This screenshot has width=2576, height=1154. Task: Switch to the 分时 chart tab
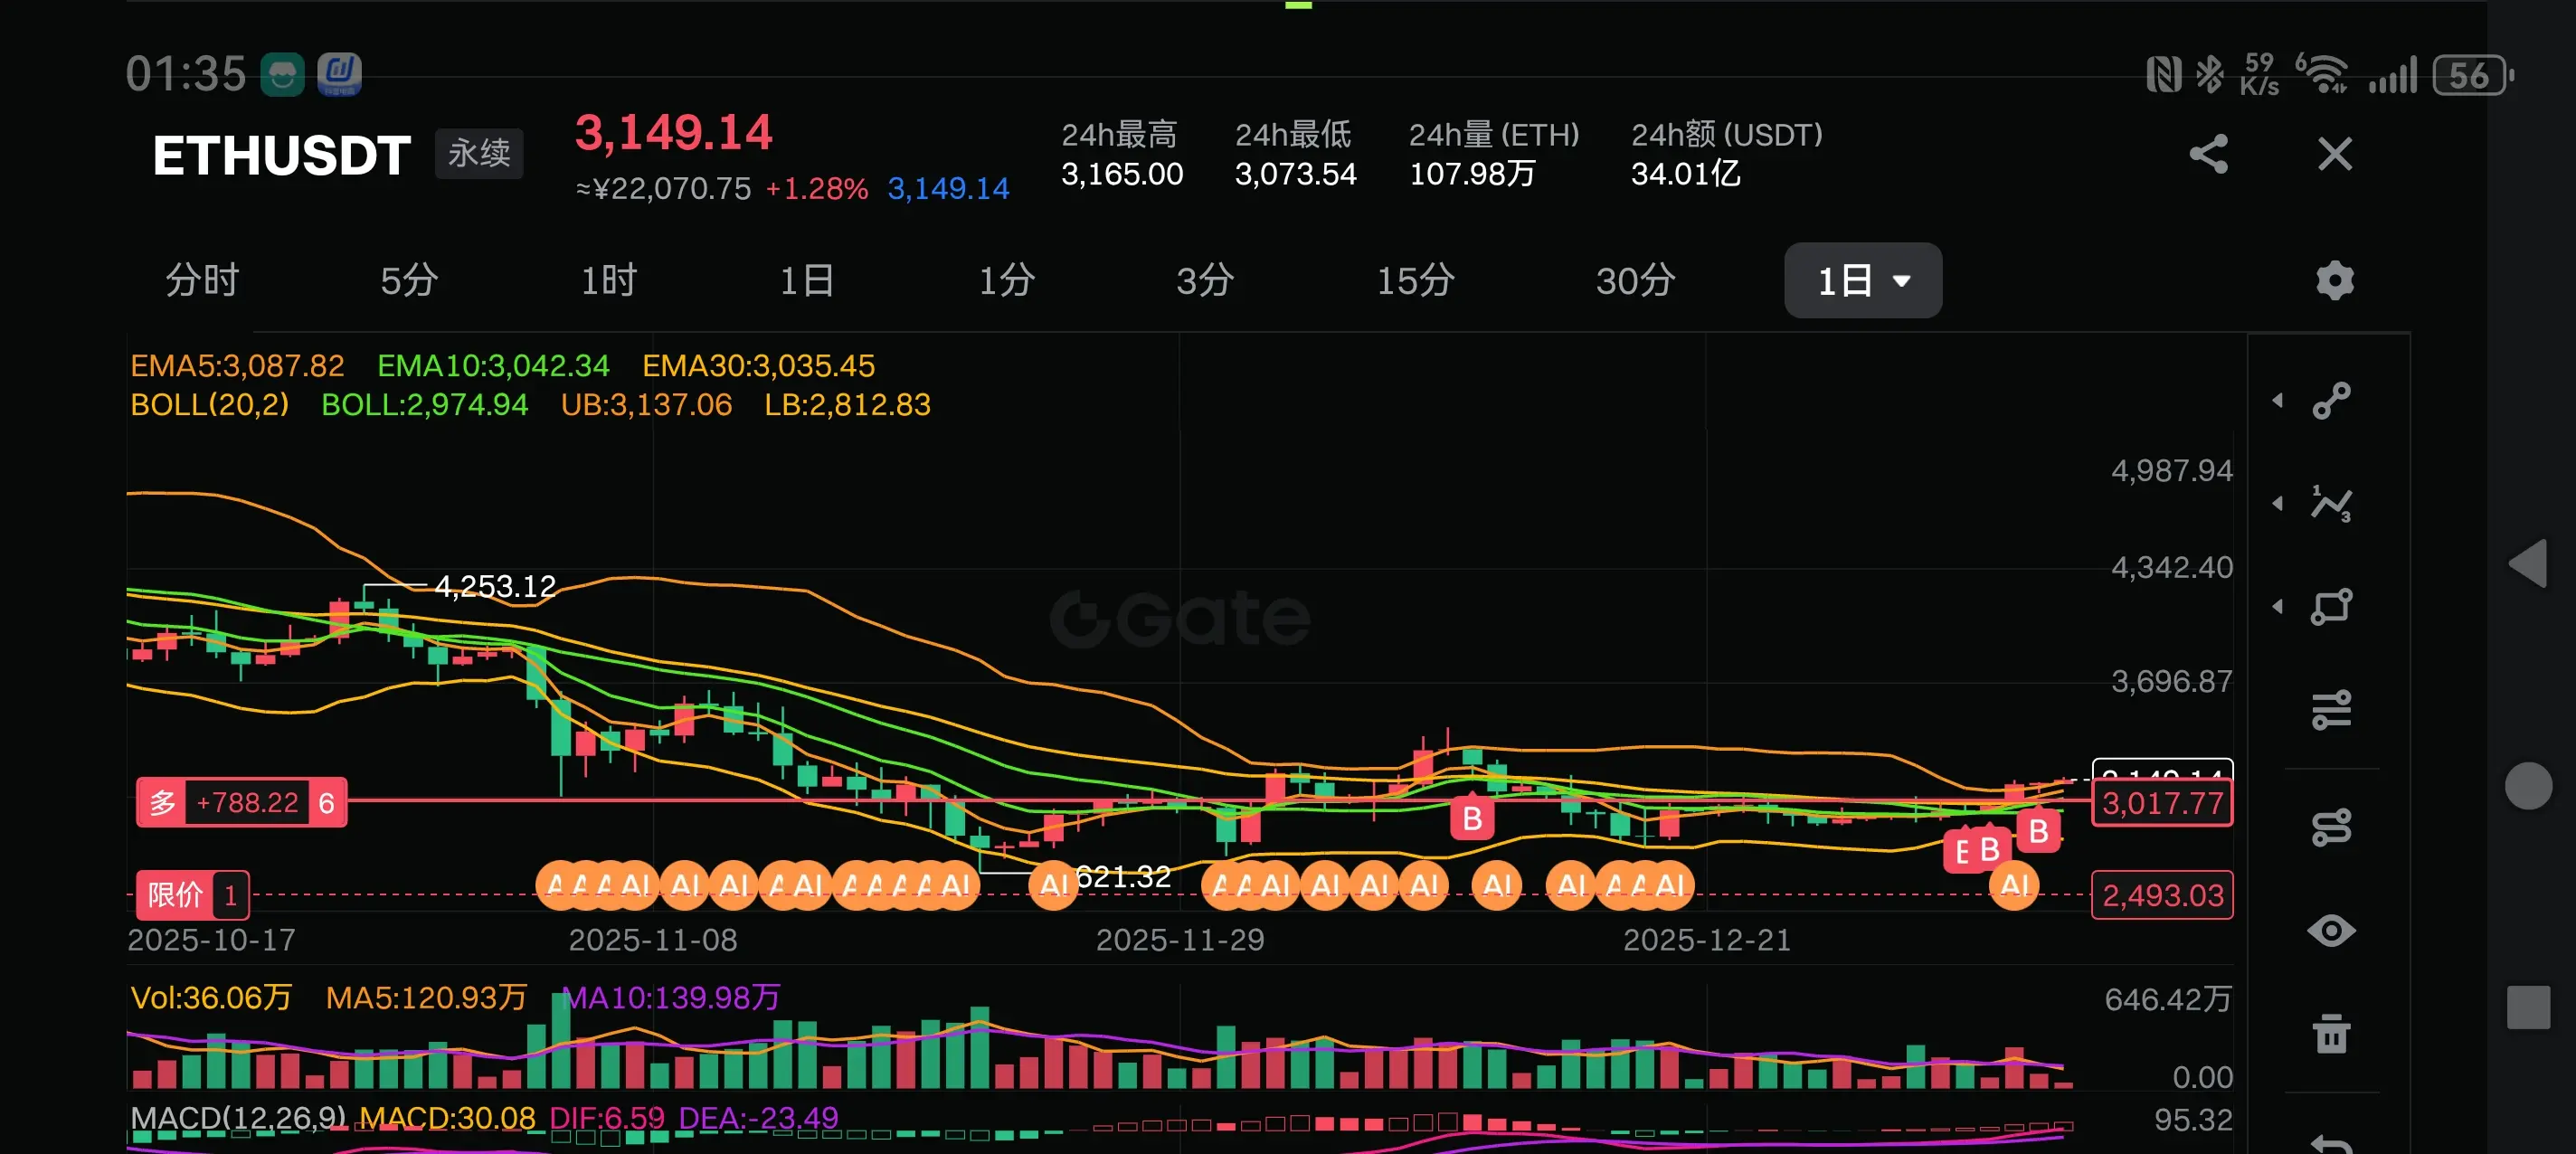[x=202, y=280]
